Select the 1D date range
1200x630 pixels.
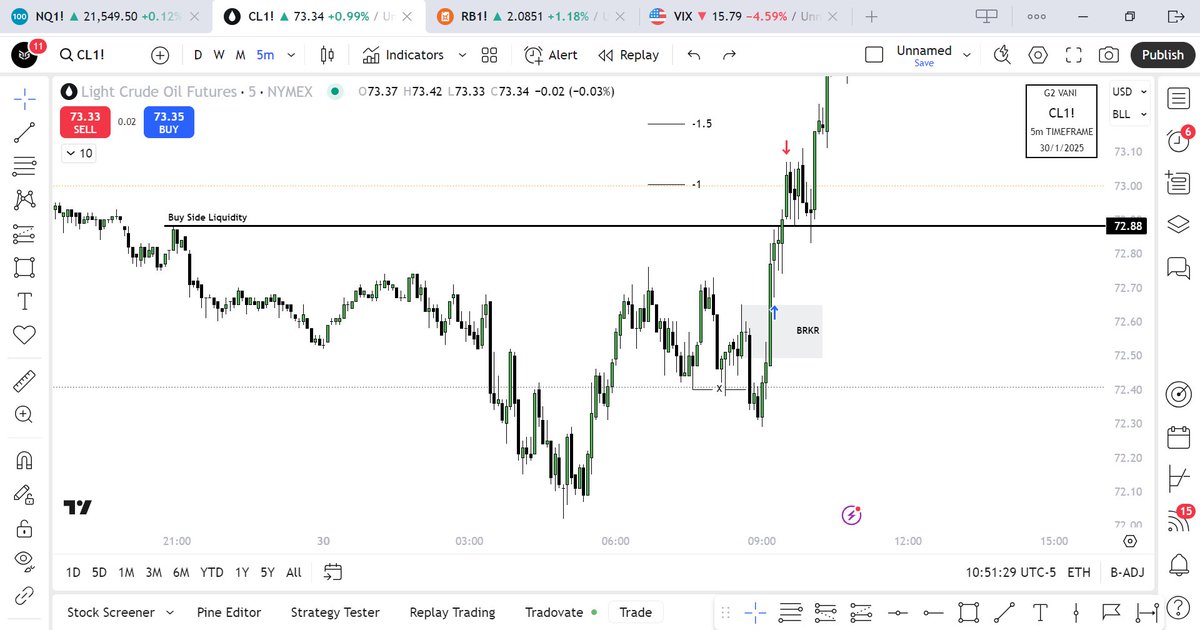[x=73, y=572]
